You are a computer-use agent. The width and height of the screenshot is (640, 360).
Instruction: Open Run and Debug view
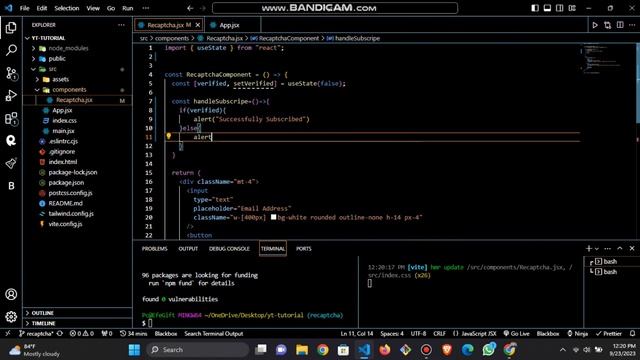tap(11, 96)
